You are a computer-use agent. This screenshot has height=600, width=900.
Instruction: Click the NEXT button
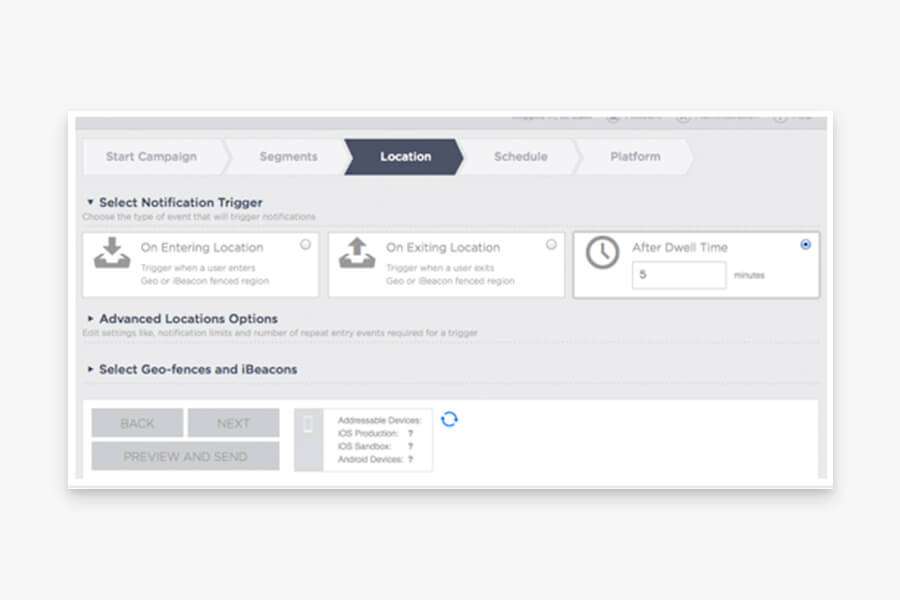(x=234, y=423)
